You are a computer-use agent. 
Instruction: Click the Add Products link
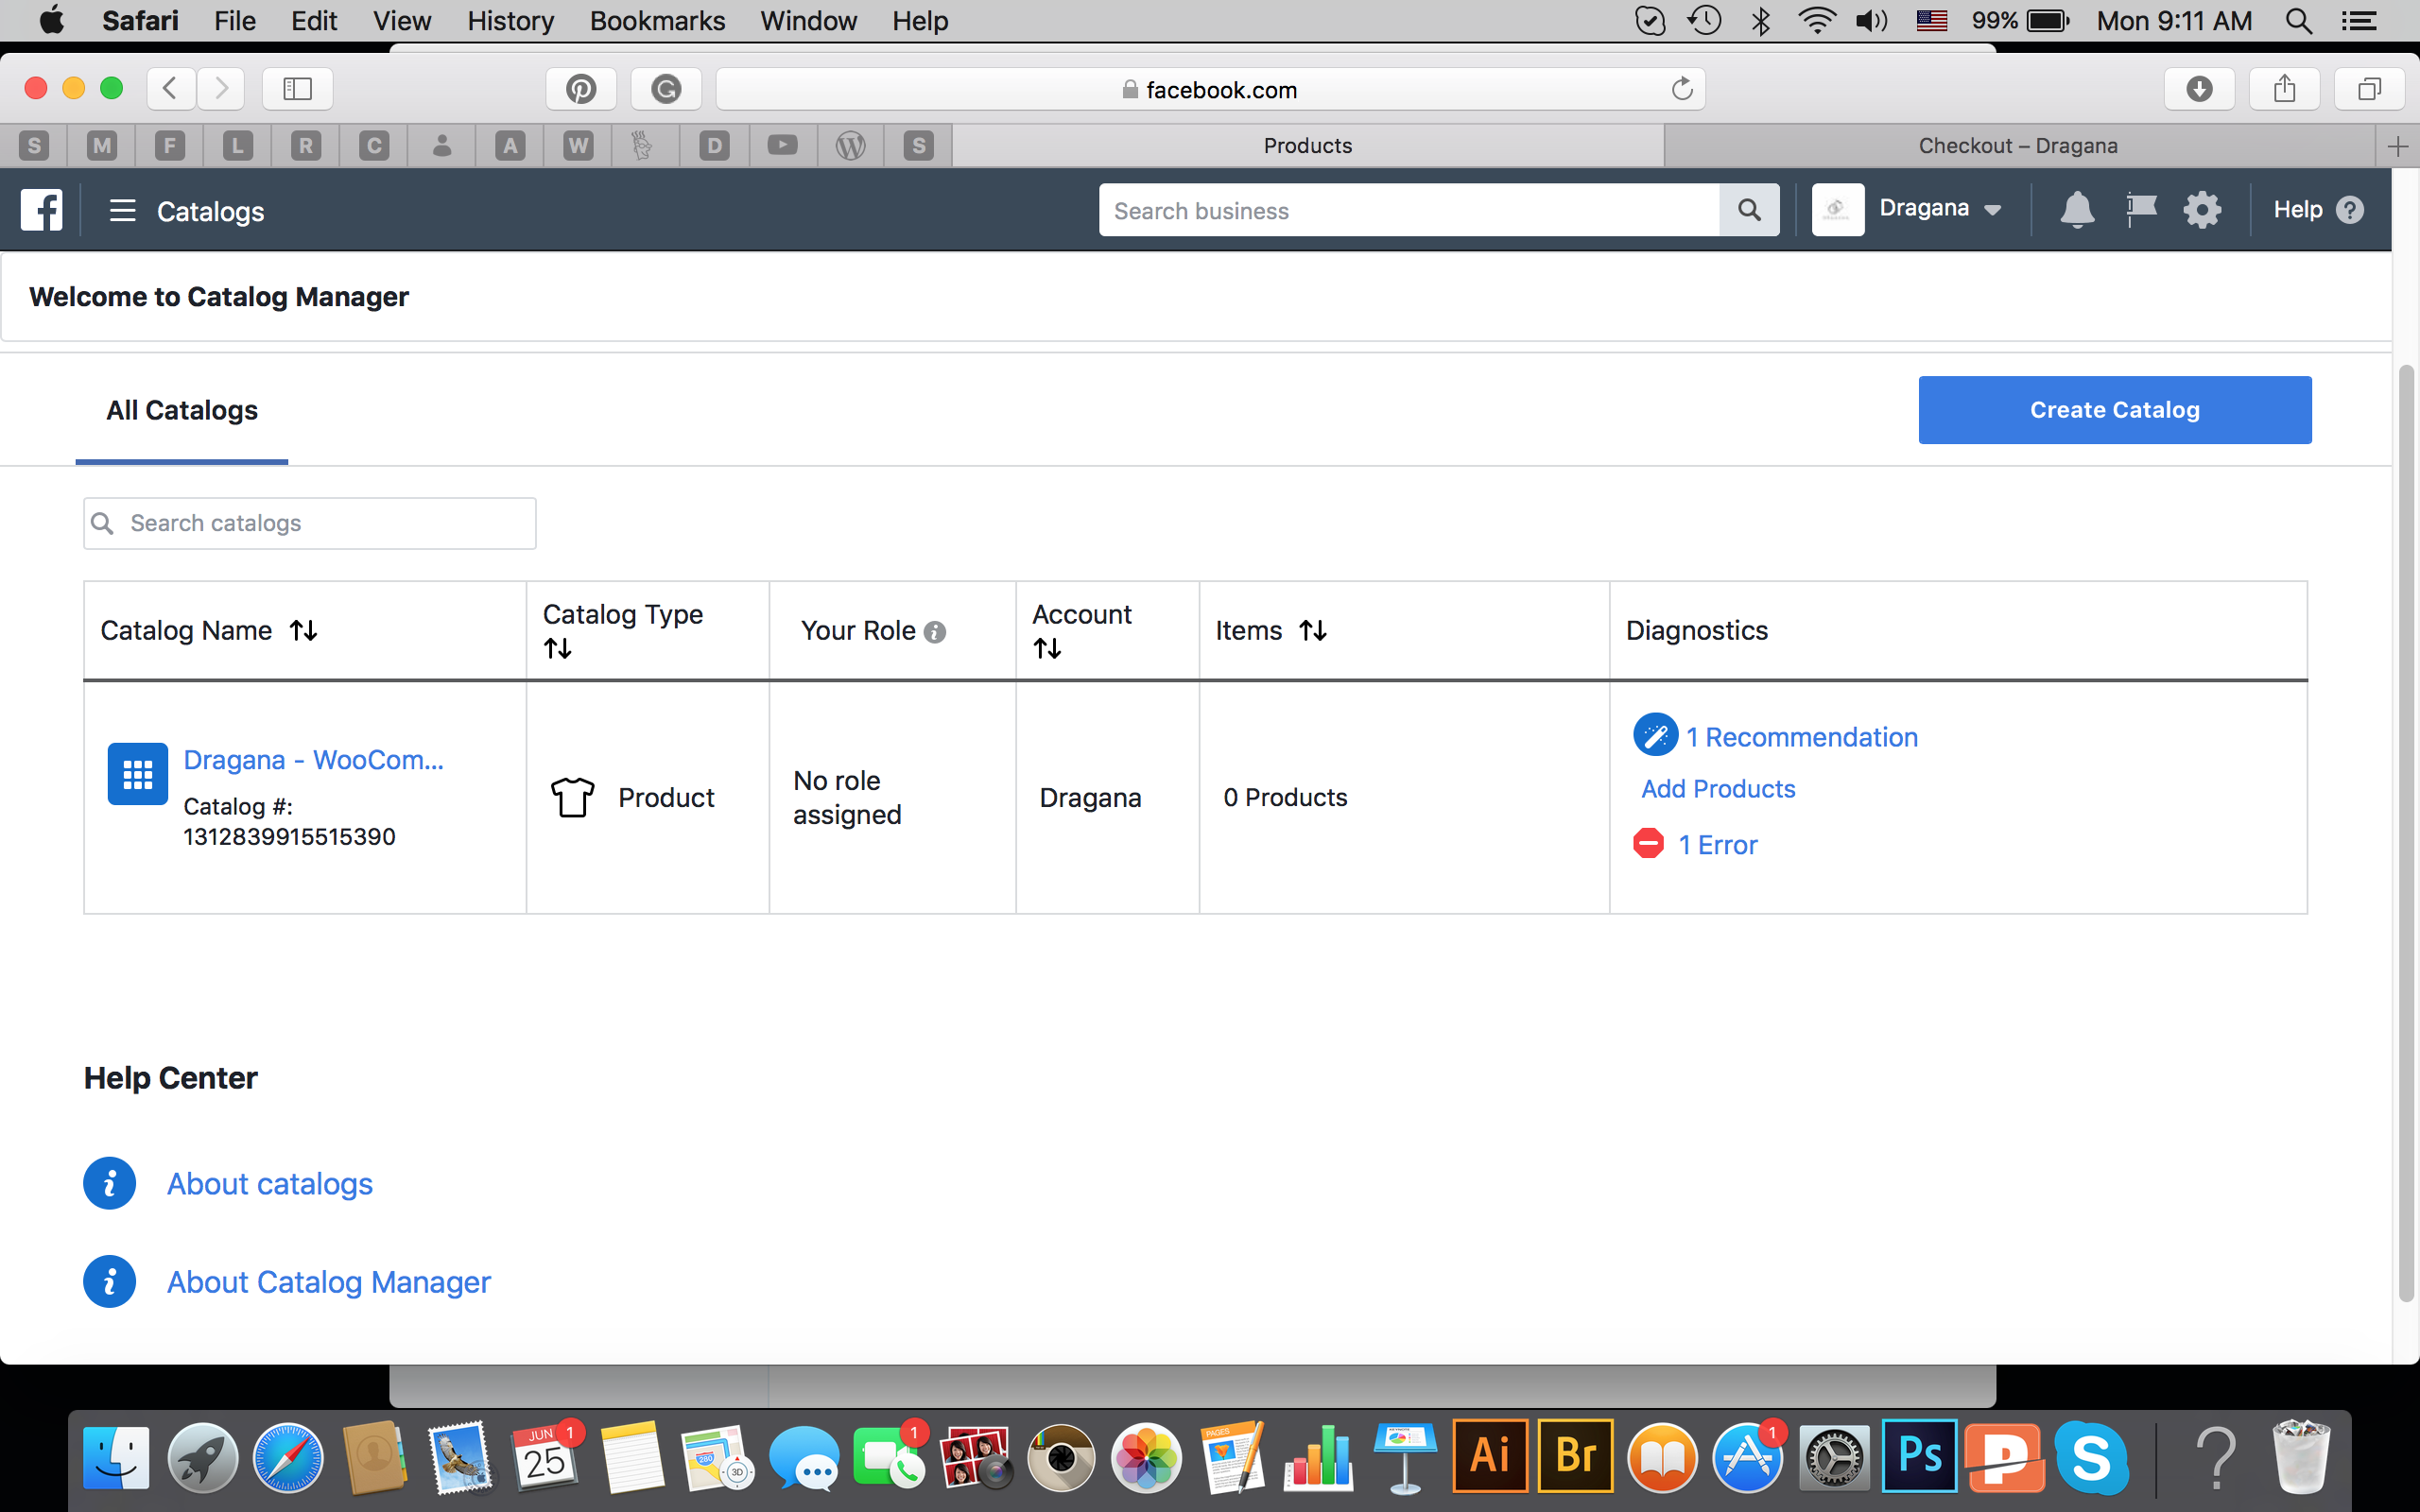(x=1718, y=789)
